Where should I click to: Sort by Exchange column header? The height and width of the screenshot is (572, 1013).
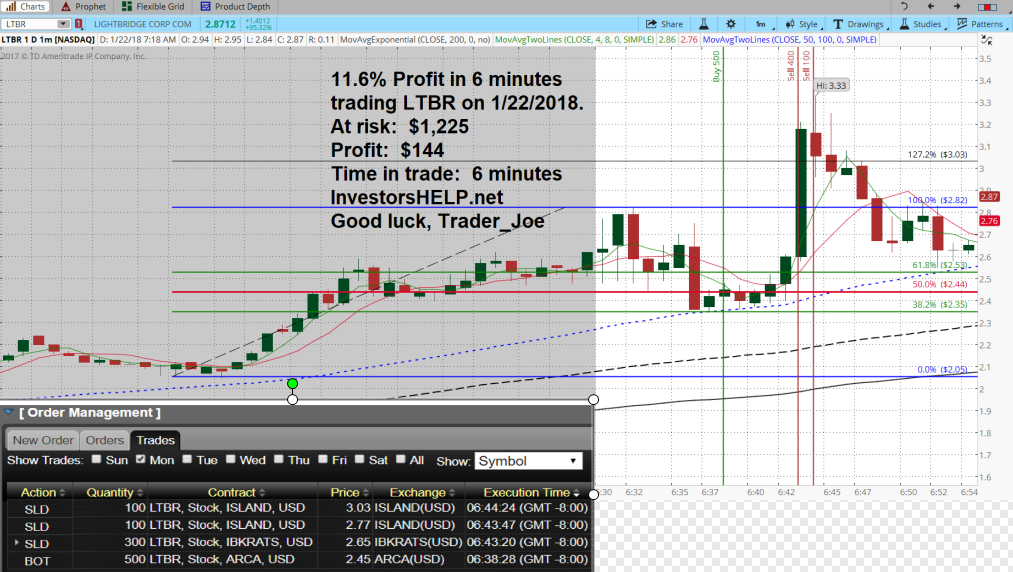point(418,493)
